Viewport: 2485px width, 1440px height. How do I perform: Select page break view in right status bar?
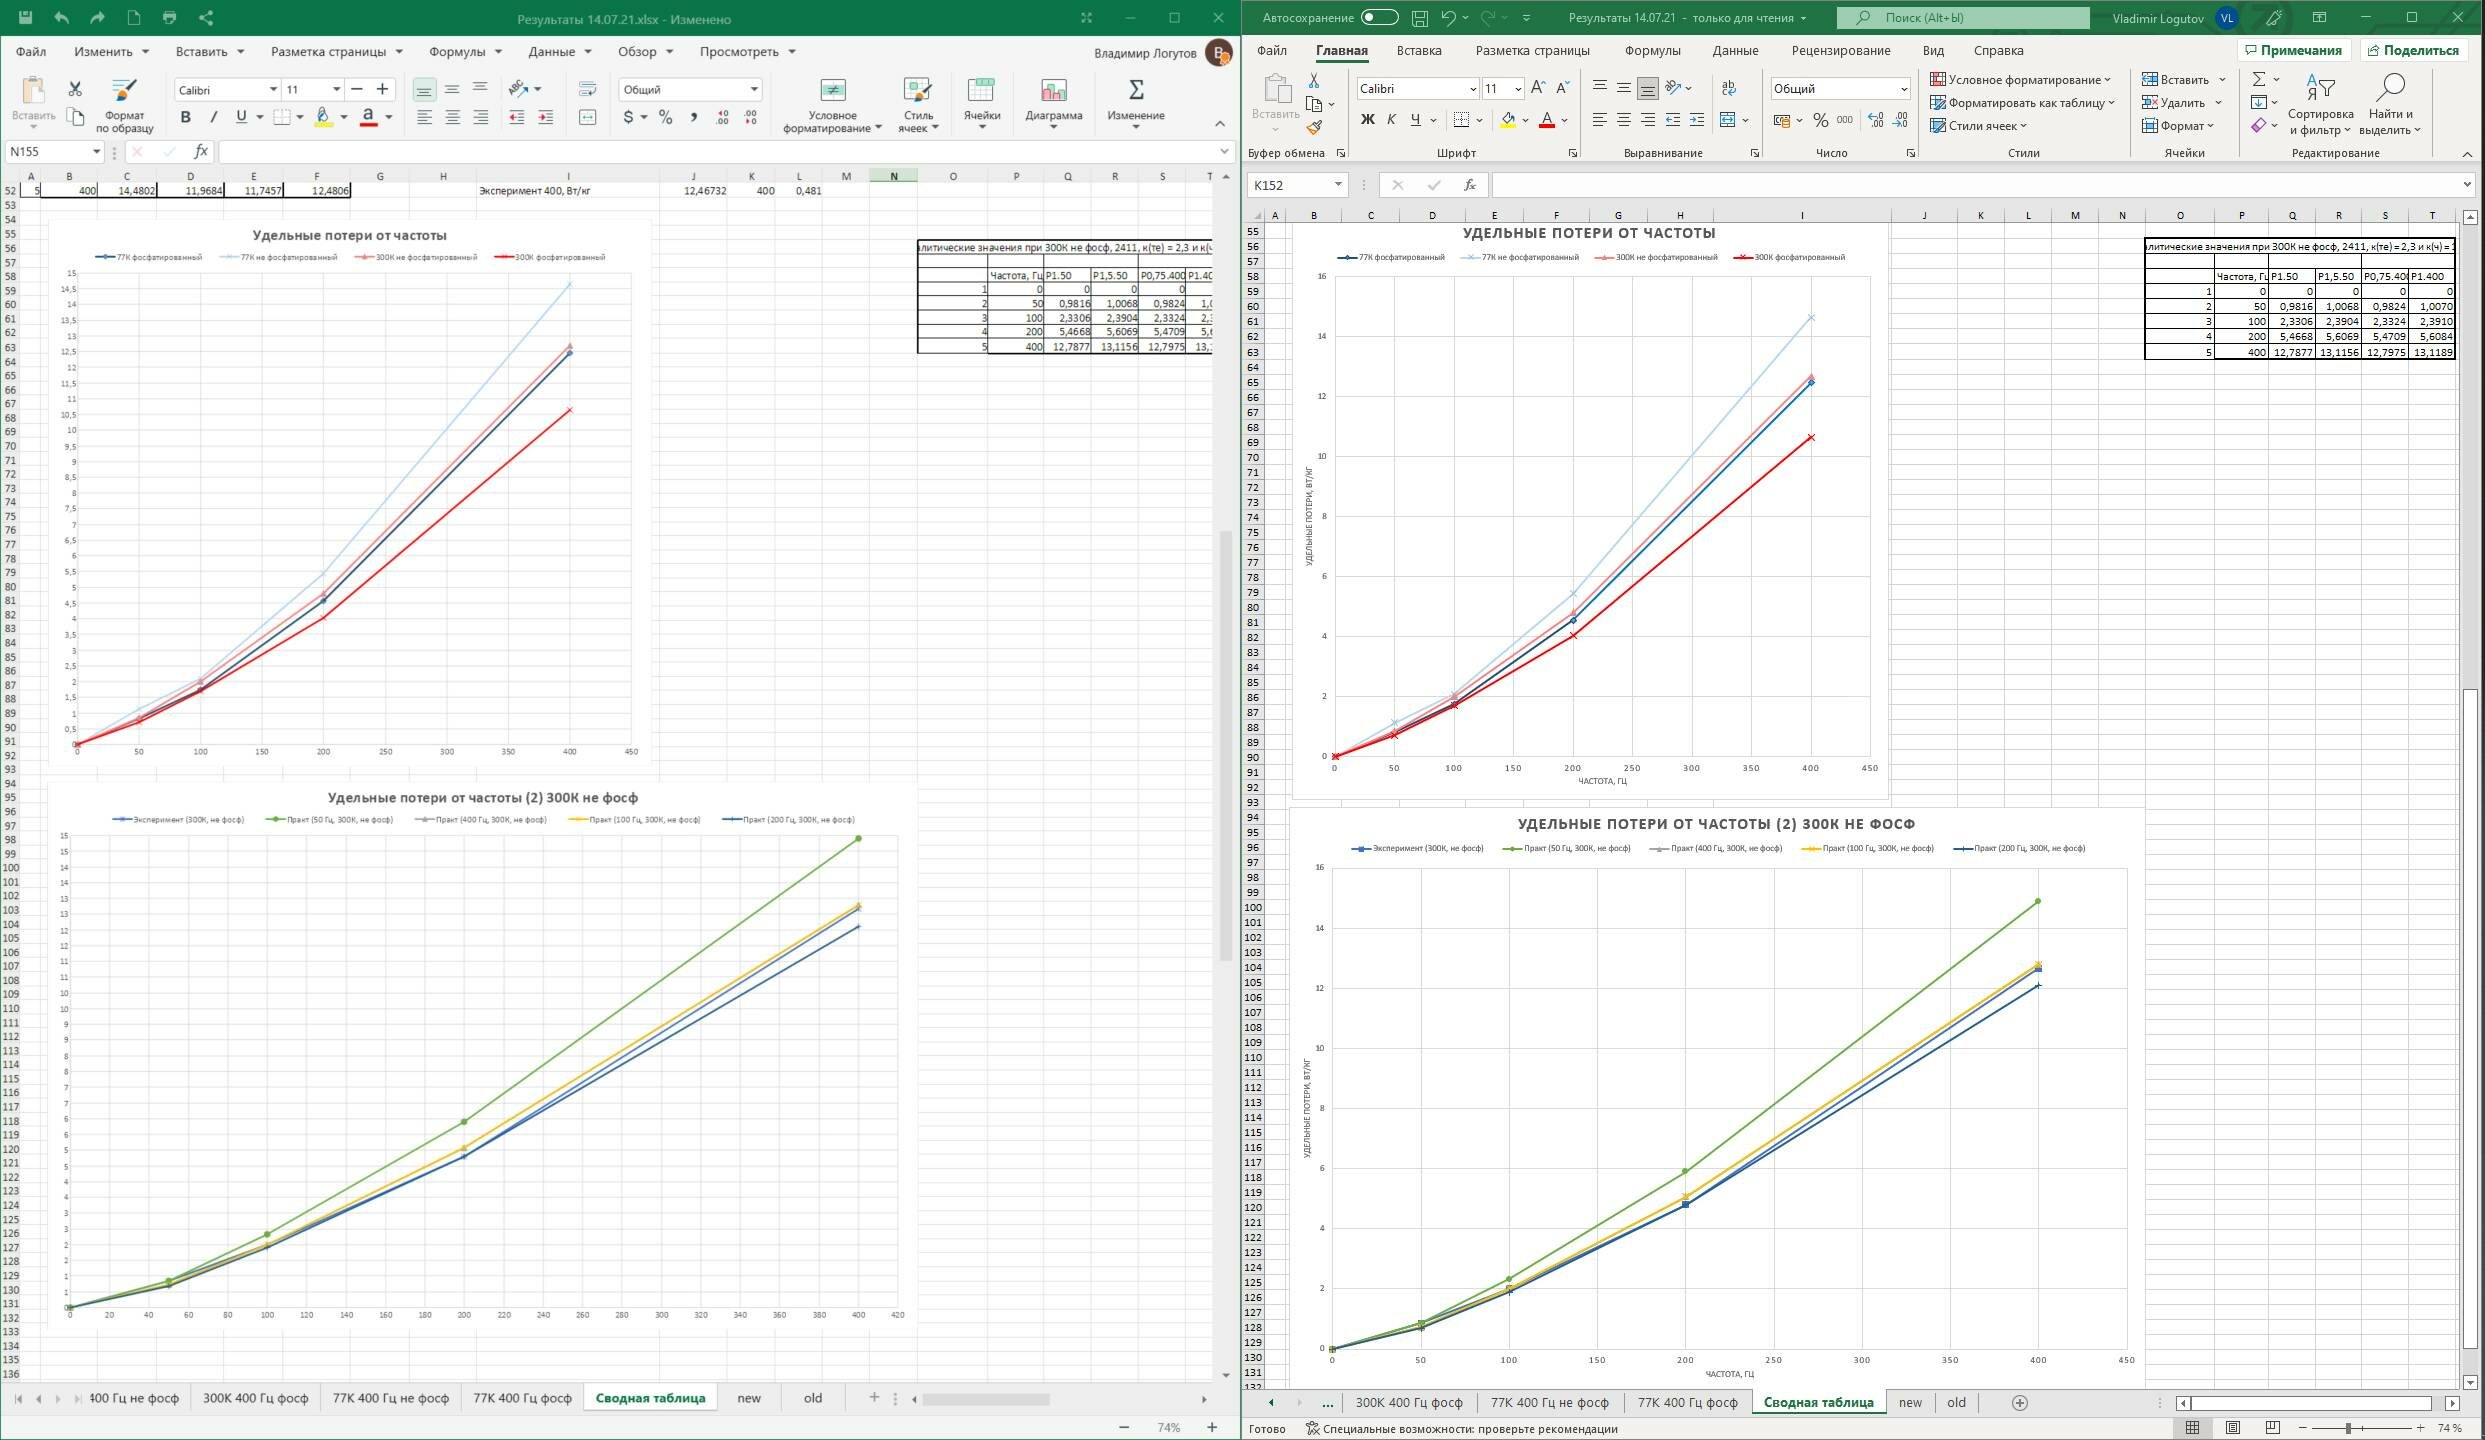point(2272,1428)
